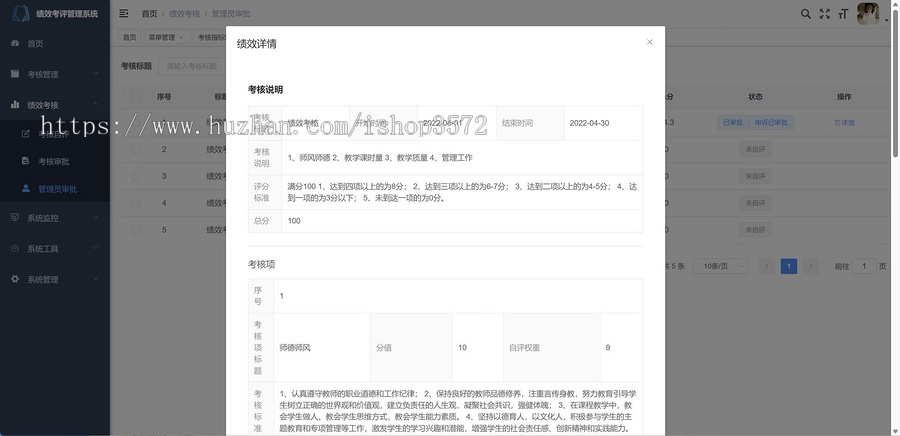Click the 自评权重 value 9
Viewport: 900px width, 436px height.
tap(608, 348)
